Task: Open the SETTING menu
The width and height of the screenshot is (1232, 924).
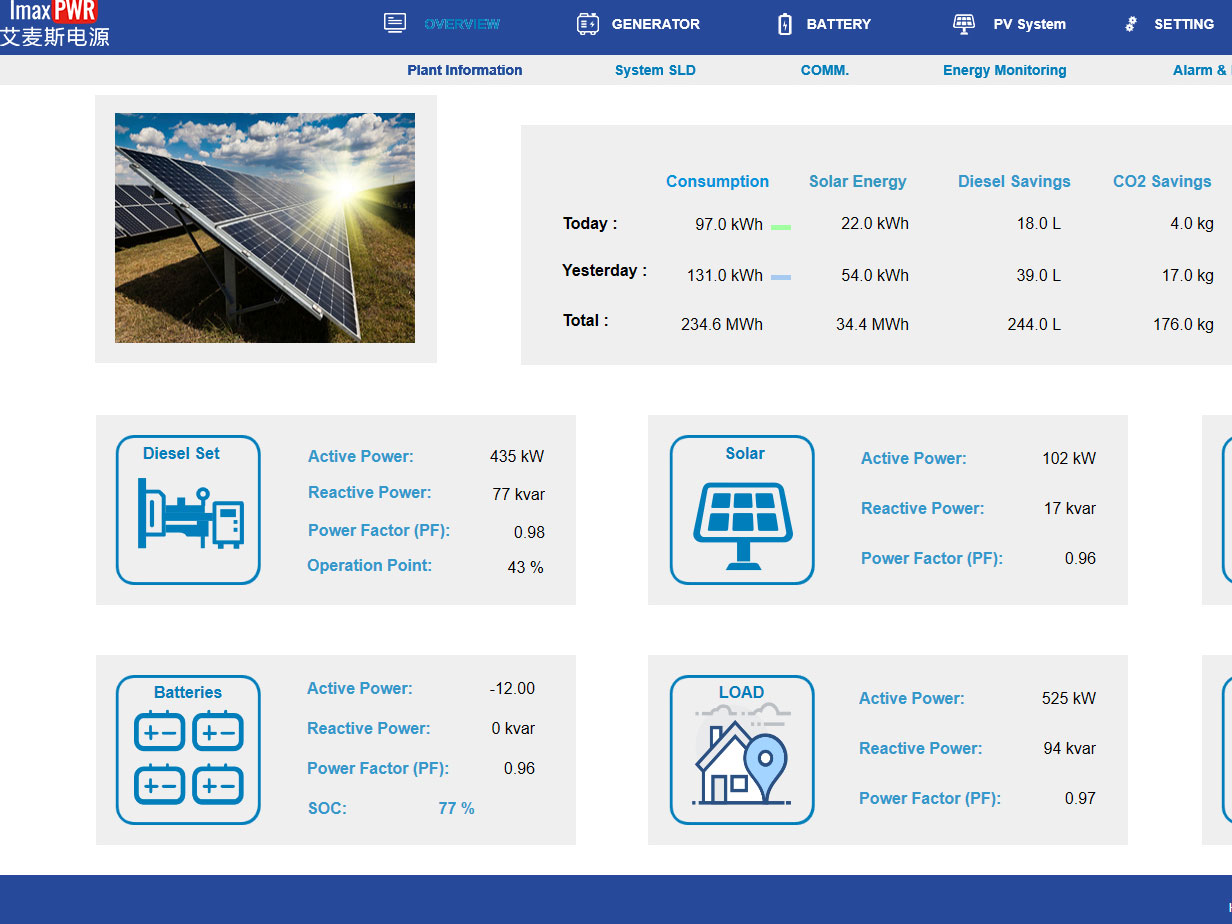Action: click(x=1183, y=24)
